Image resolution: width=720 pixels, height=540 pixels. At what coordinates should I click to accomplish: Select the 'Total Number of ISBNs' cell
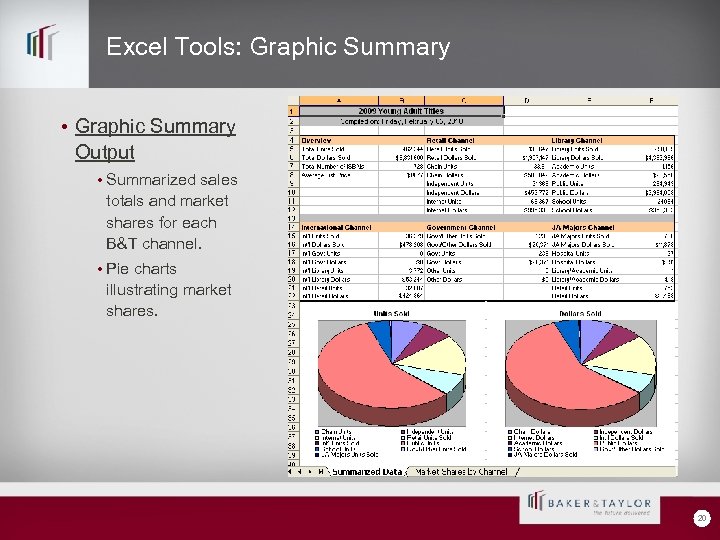339,166
